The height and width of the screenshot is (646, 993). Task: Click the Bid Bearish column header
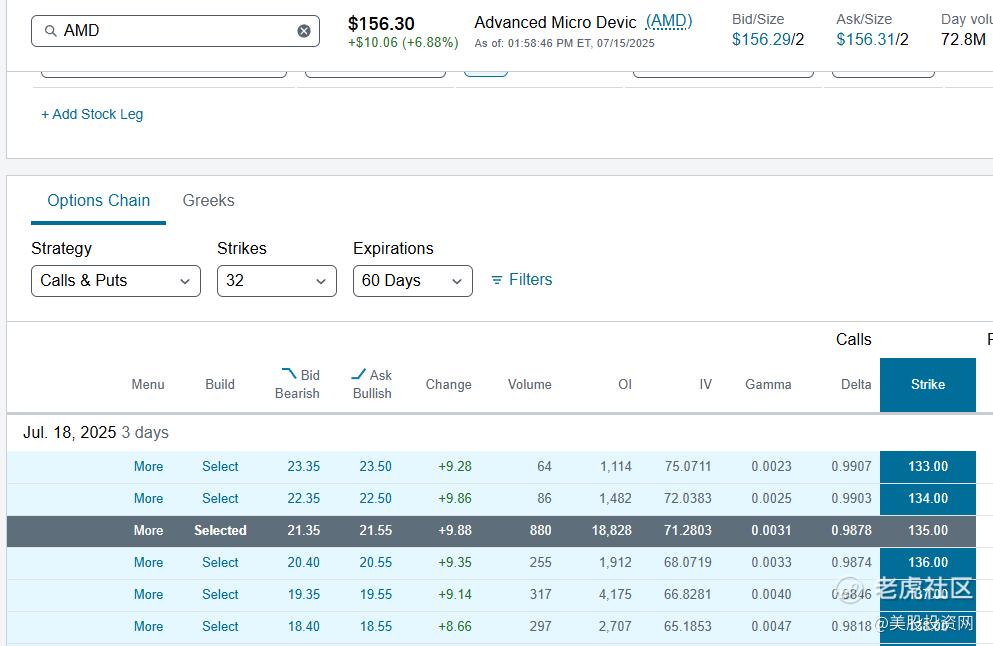(x=298, y=384)
